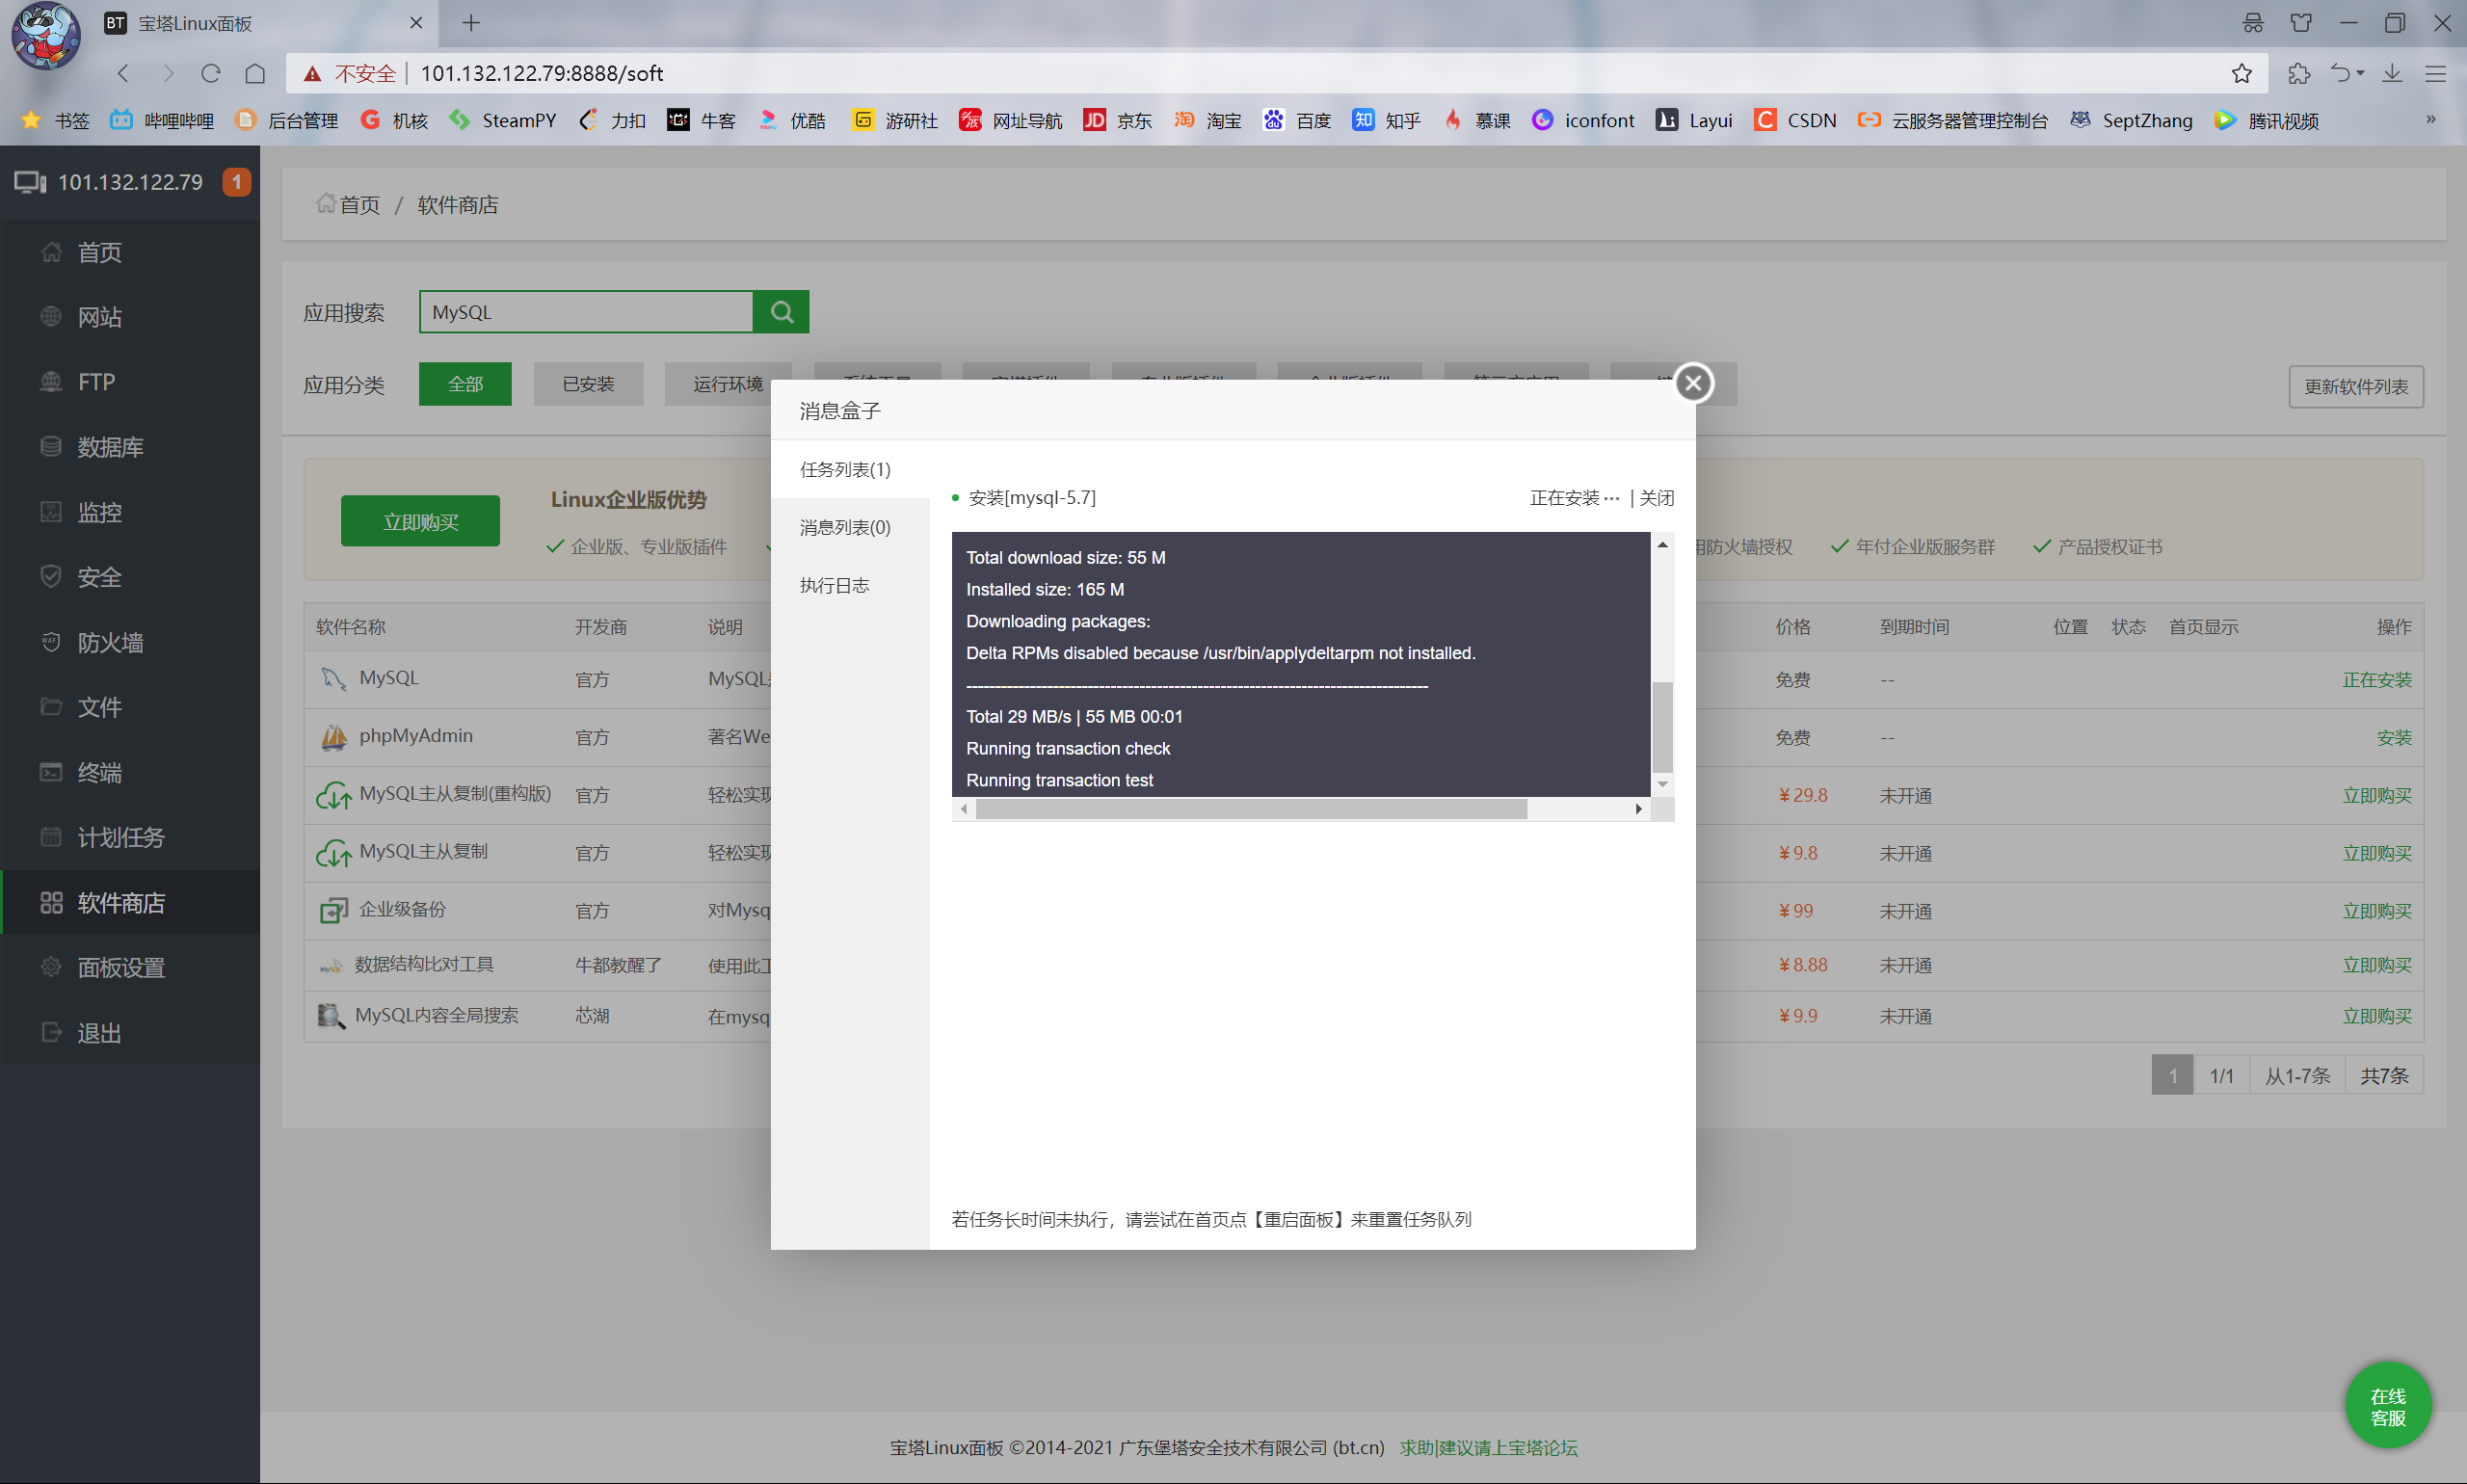Click the green search magnifier button
The width and height of the screenshot is (2467, 1484).
coord(781,312)
